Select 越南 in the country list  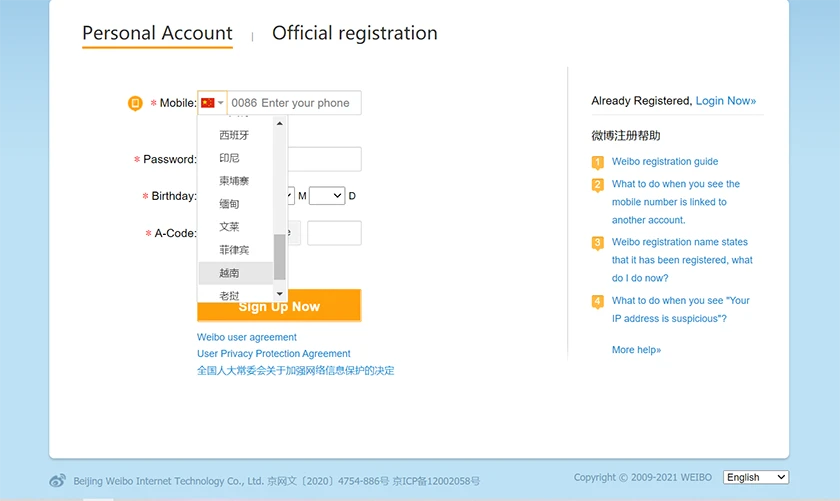pyautogui.click(x=235, y=273)
